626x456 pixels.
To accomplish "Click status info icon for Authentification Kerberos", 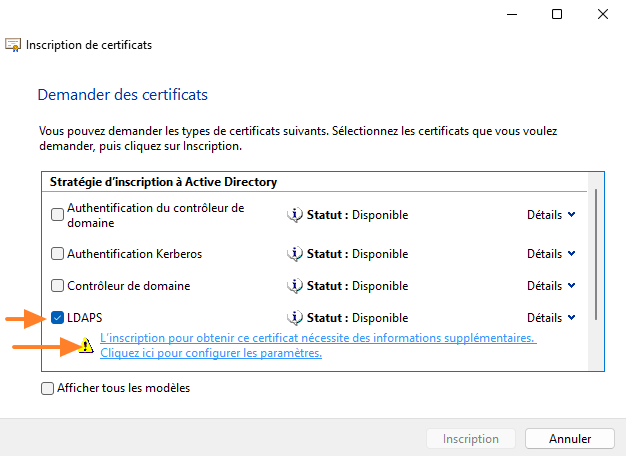I will coord(295,254).
